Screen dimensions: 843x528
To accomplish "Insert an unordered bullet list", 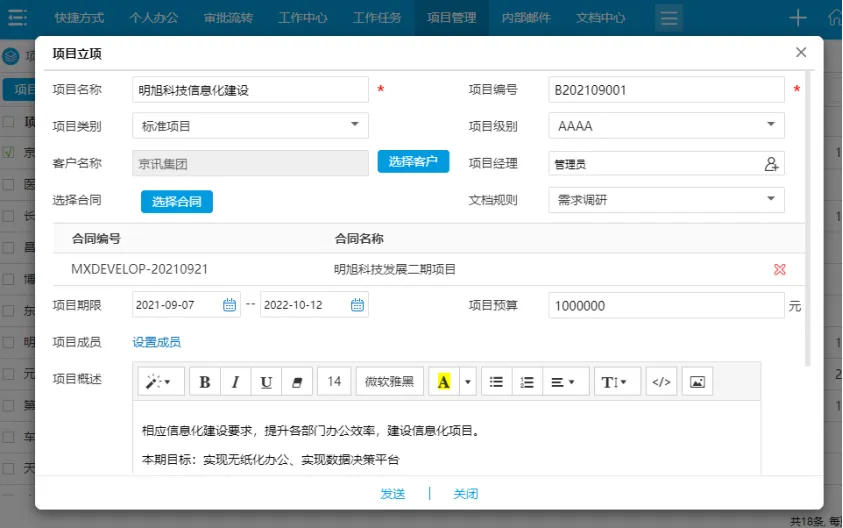I will 496,382.
